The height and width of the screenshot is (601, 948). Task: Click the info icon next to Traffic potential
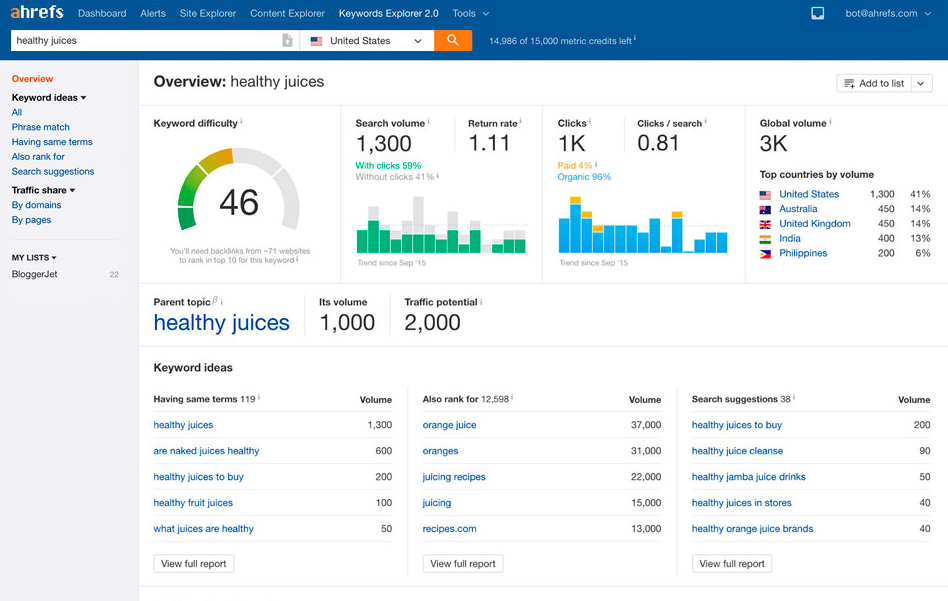click(x=481, y=301)
